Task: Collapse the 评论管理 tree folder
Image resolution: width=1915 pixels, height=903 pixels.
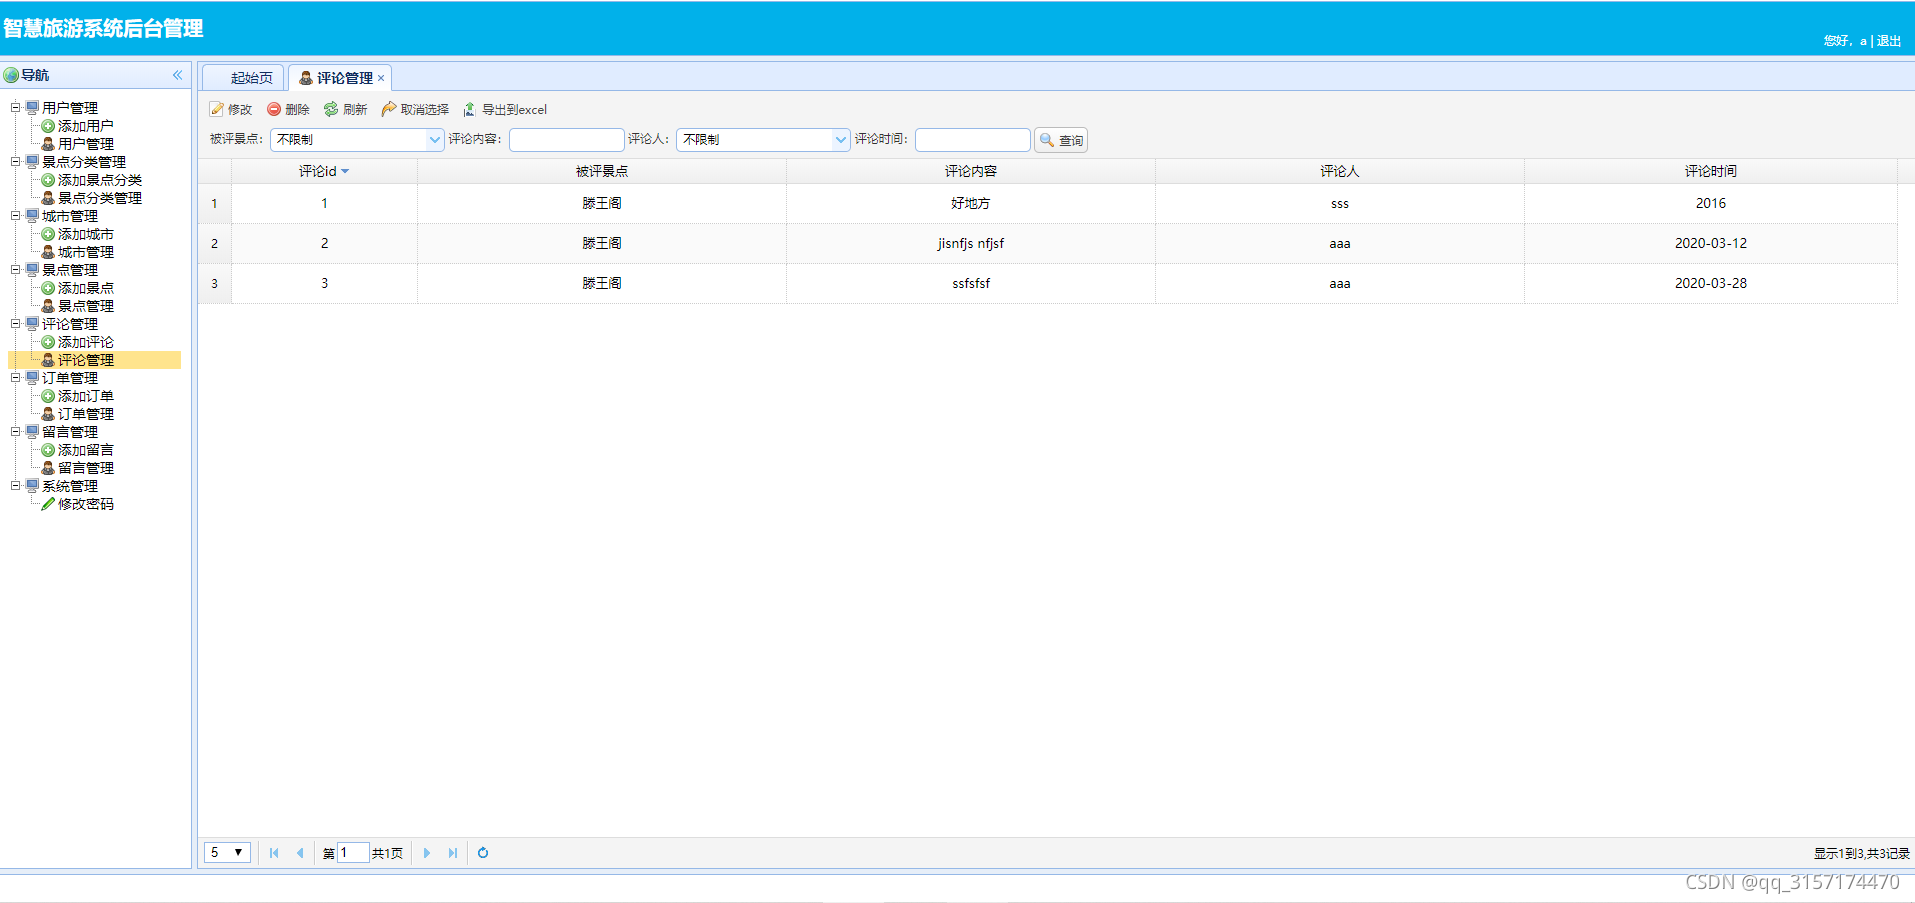Action: click(x=16, y=323)
